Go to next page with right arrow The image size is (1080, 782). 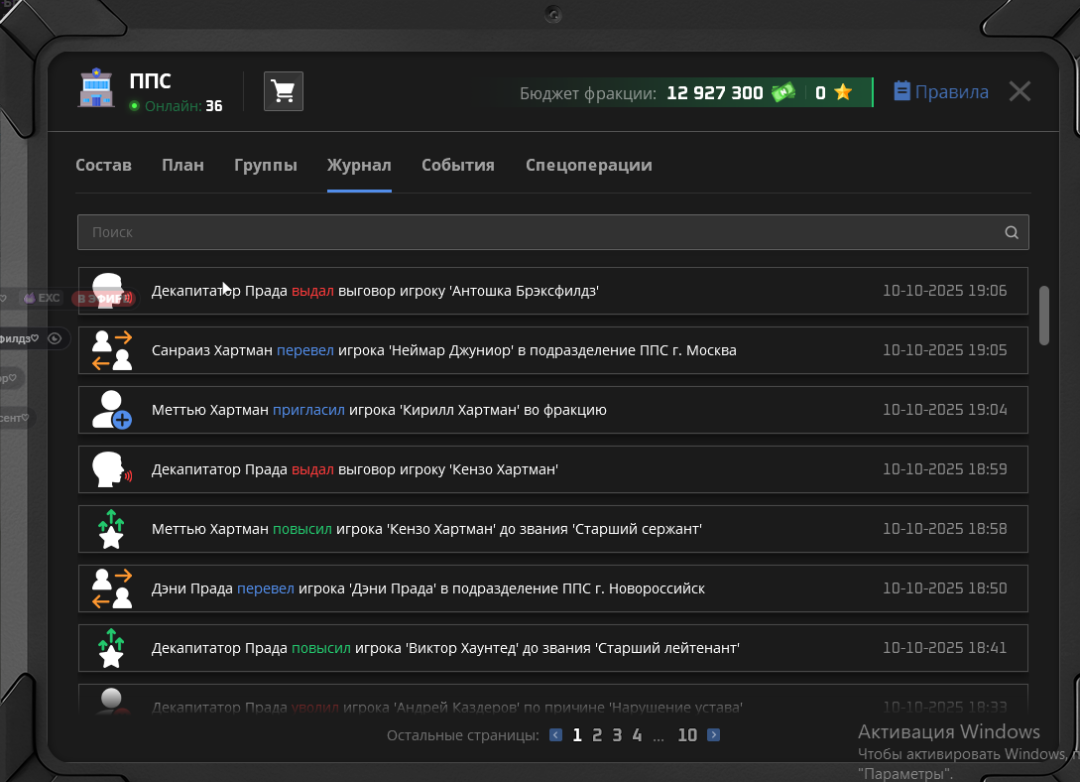tap(713, 735)
